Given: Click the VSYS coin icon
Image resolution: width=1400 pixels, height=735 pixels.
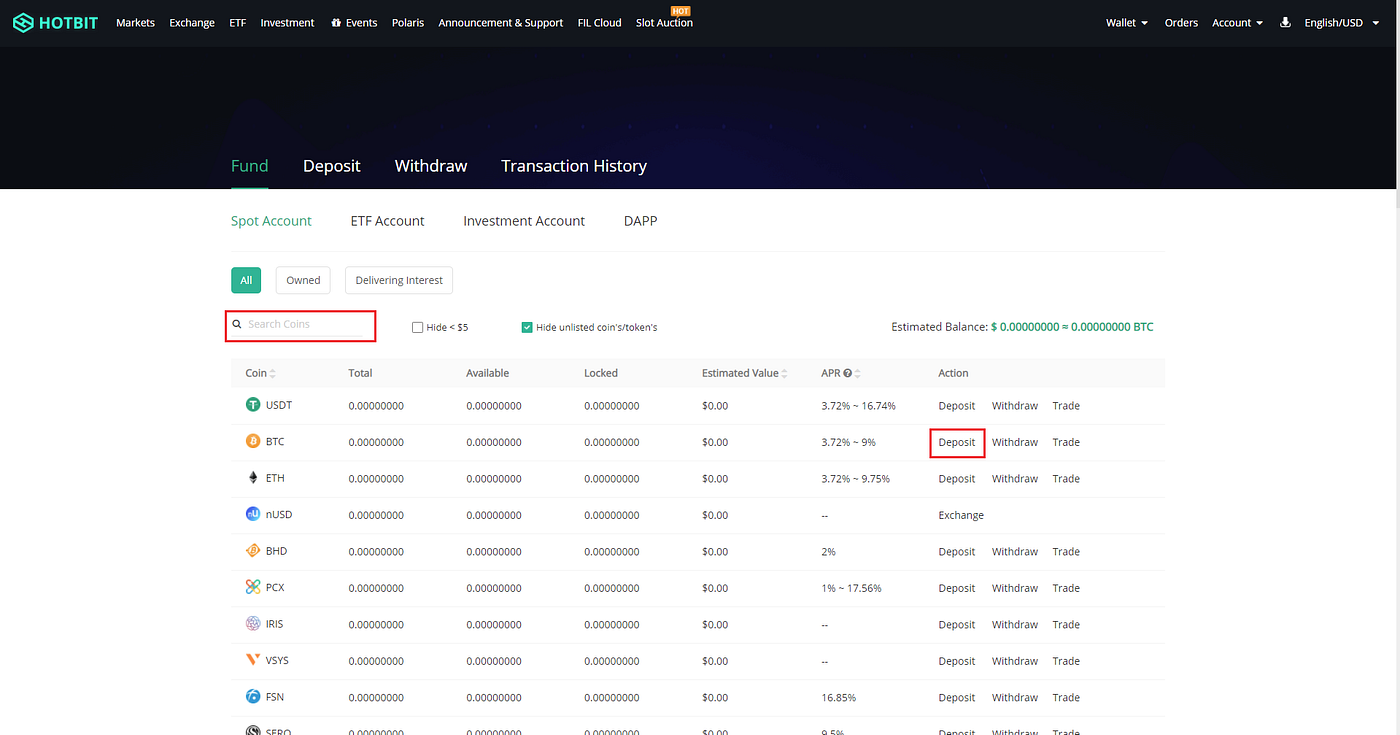Looking at the screenshot, I should point(253,660).
